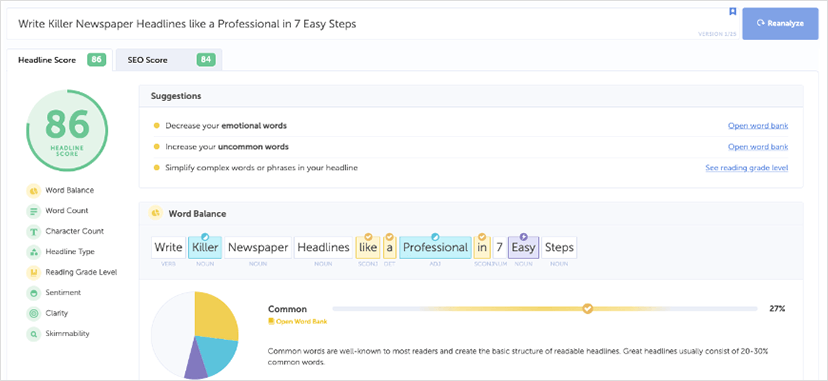The height and width of the screenshot is (381, 828).
Task: Click the yellow word chip 'in'
Action: [482, 247]
